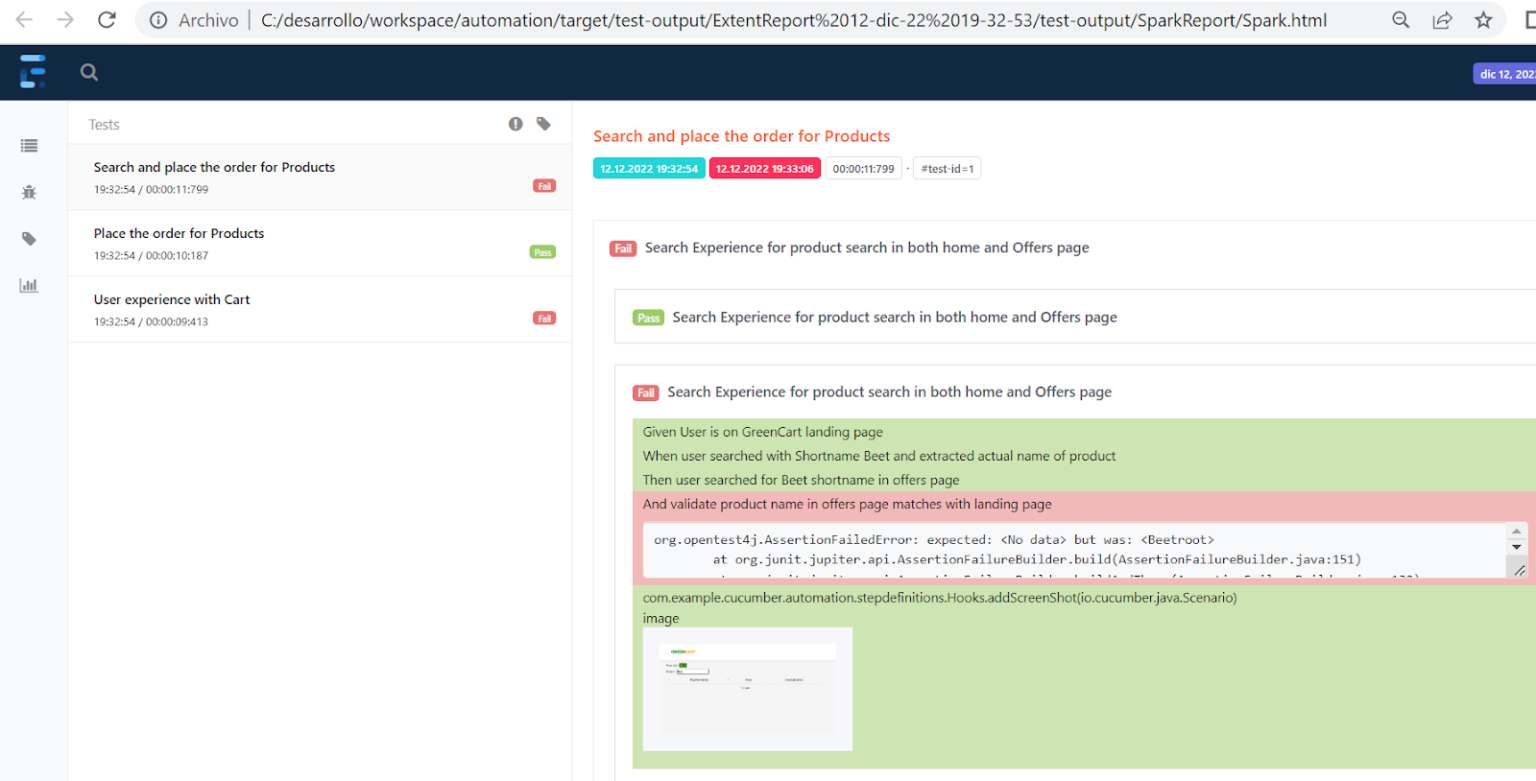Filter tests by status exclamation icon

(x=515, y=124)
